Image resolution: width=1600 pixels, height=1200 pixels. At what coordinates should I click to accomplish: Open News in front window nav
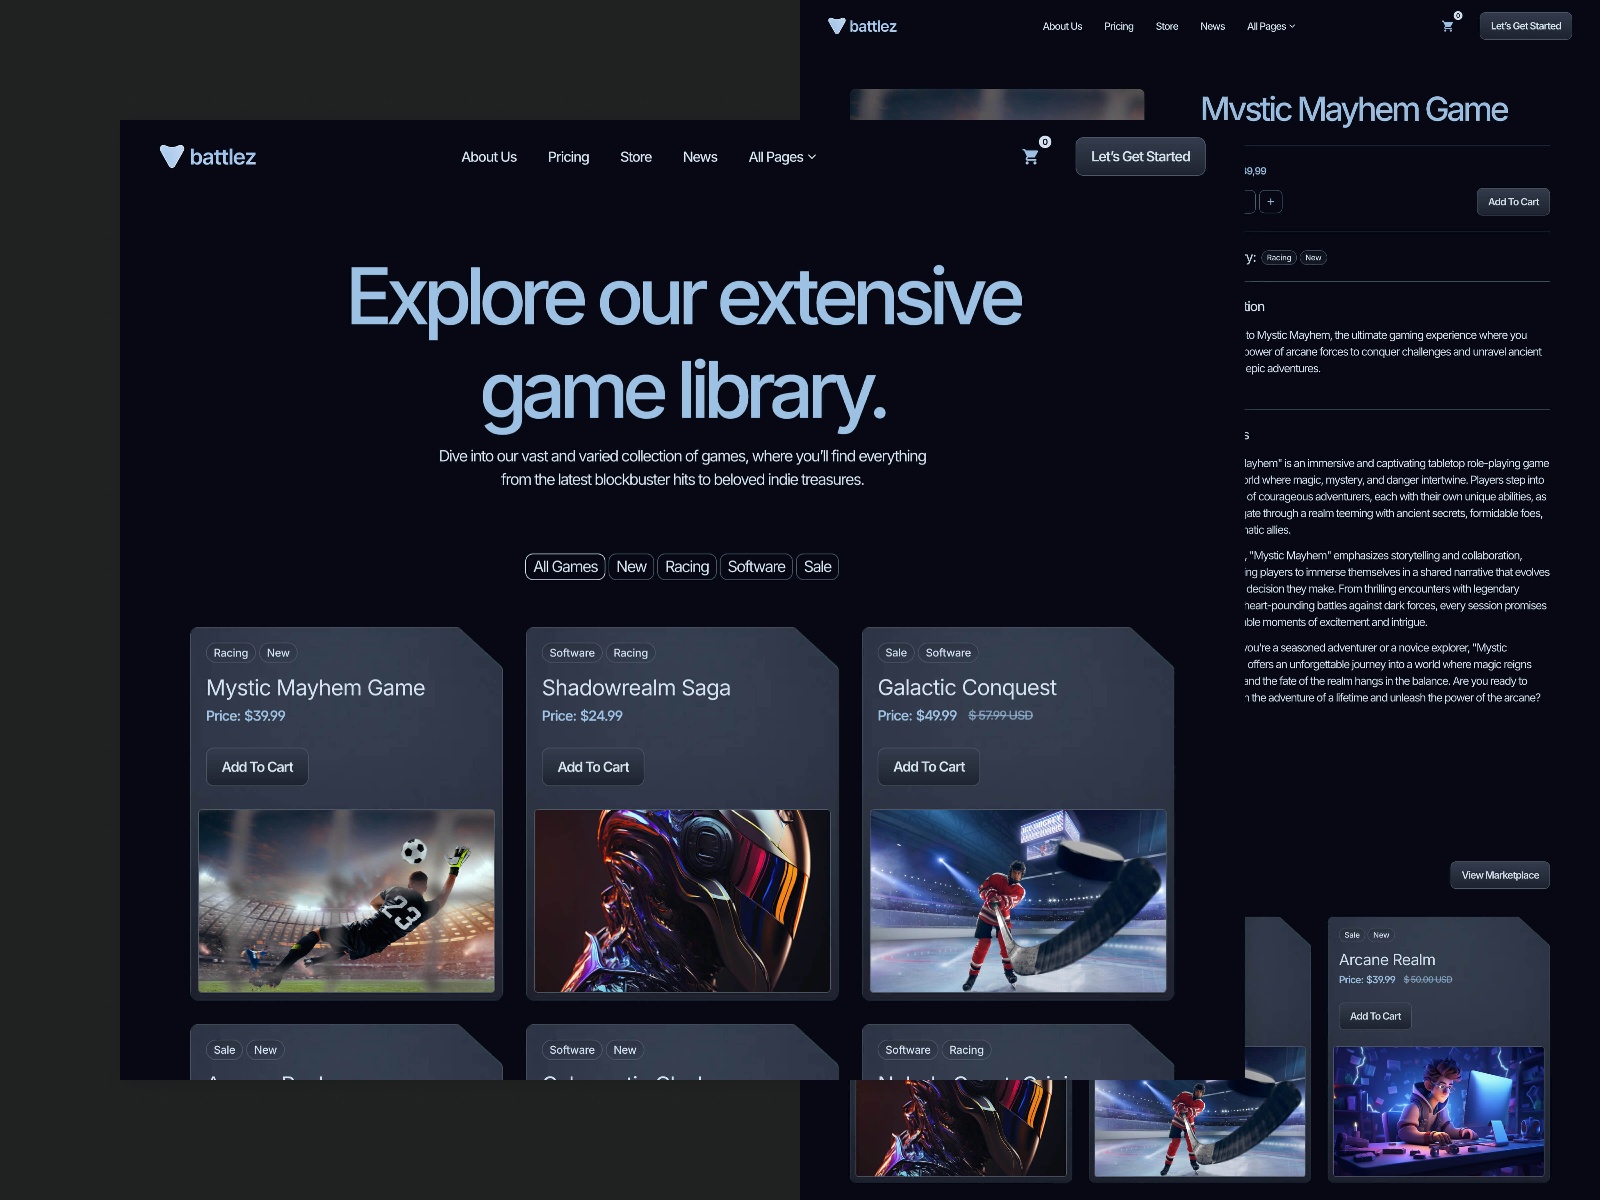700,157
